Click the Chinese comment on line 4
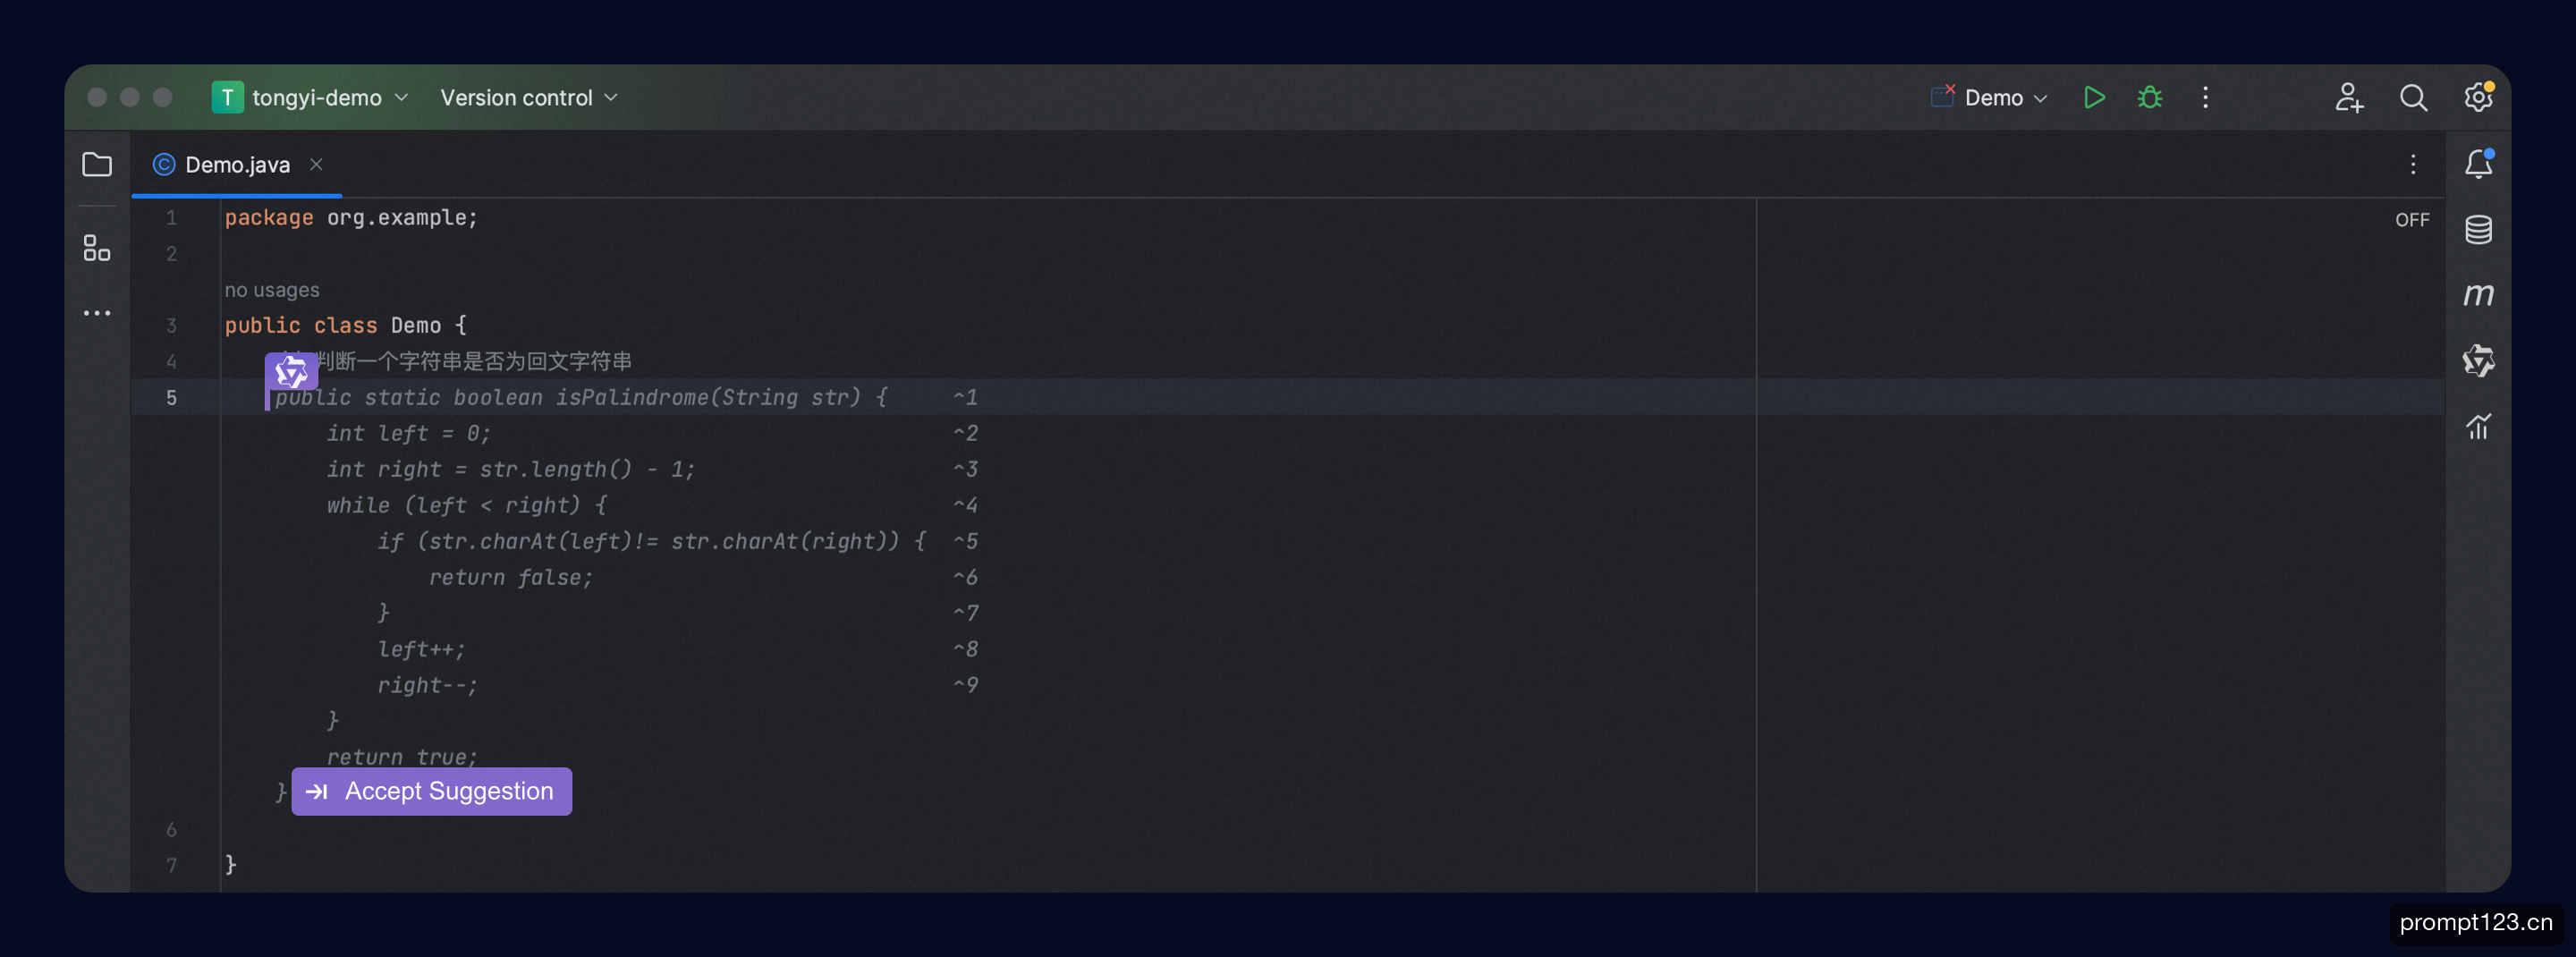2576x957 pixels. (473, 361)
